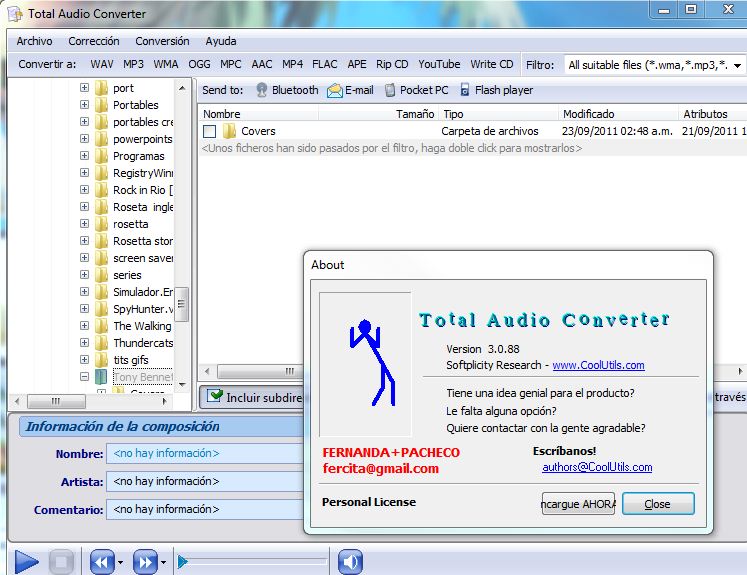The image size is (747, 575).
Task: Click the folder tree horizontal scrollbar thumb
Action: click(x=56, y=401)
